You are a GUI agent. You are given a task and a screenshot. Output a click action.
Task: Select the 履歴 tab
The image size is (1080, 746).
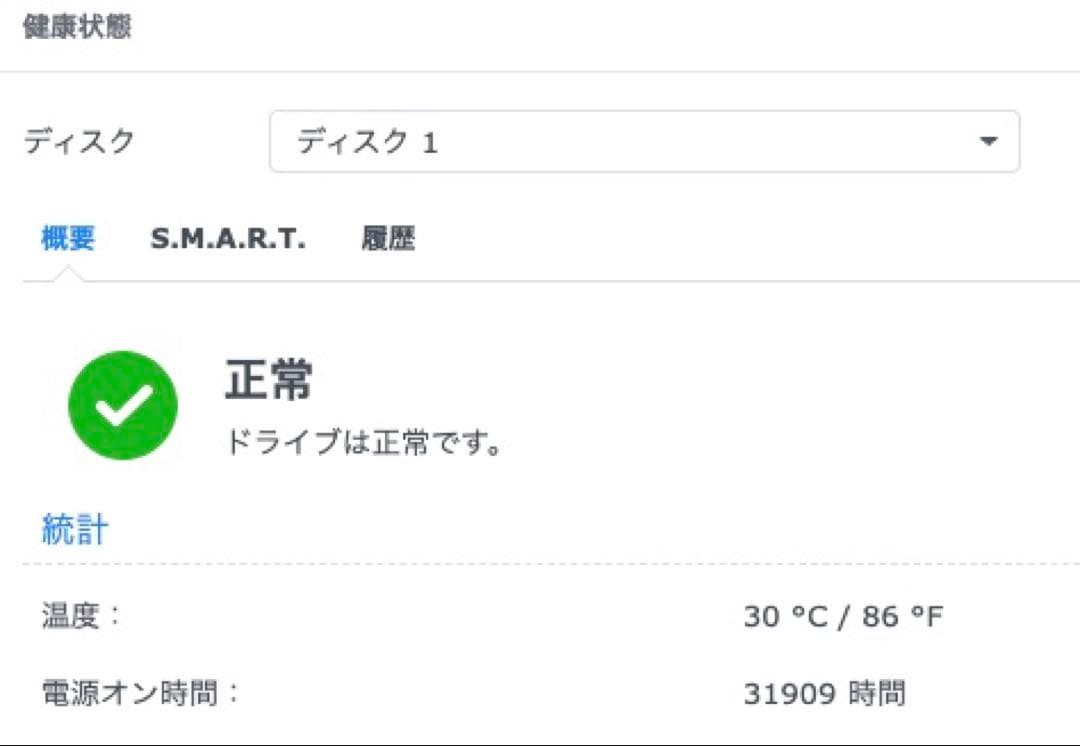[388, 239]
